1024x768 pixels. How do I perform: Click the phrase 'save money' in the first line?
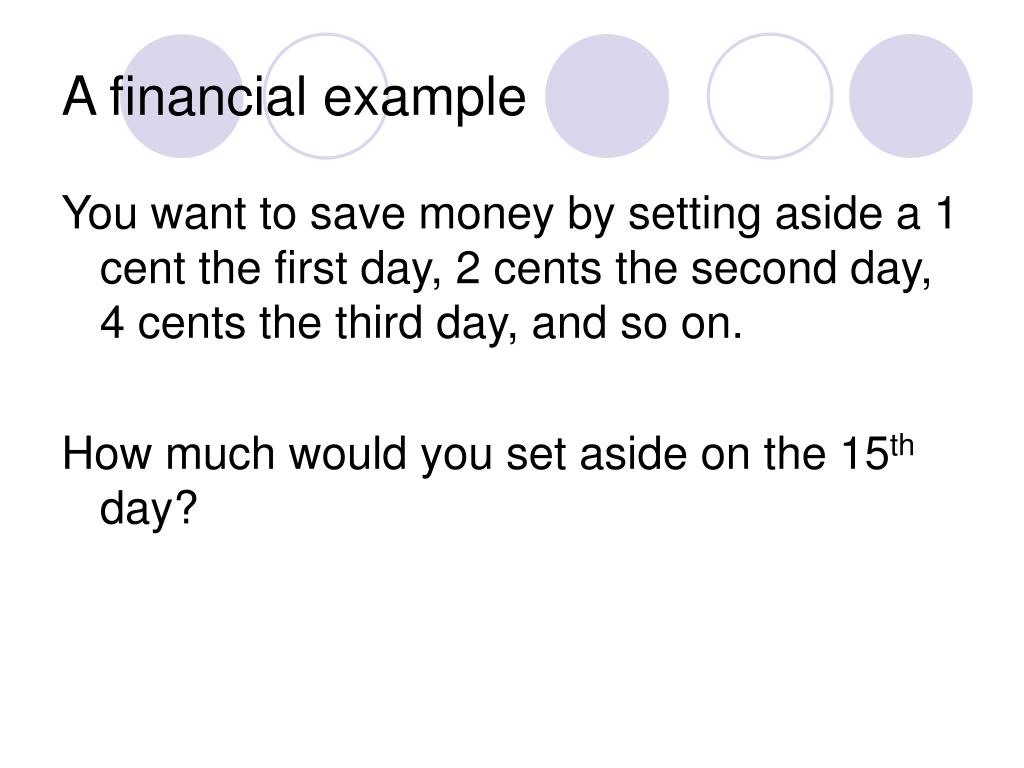pyautogui.click(x=431, y=216)
